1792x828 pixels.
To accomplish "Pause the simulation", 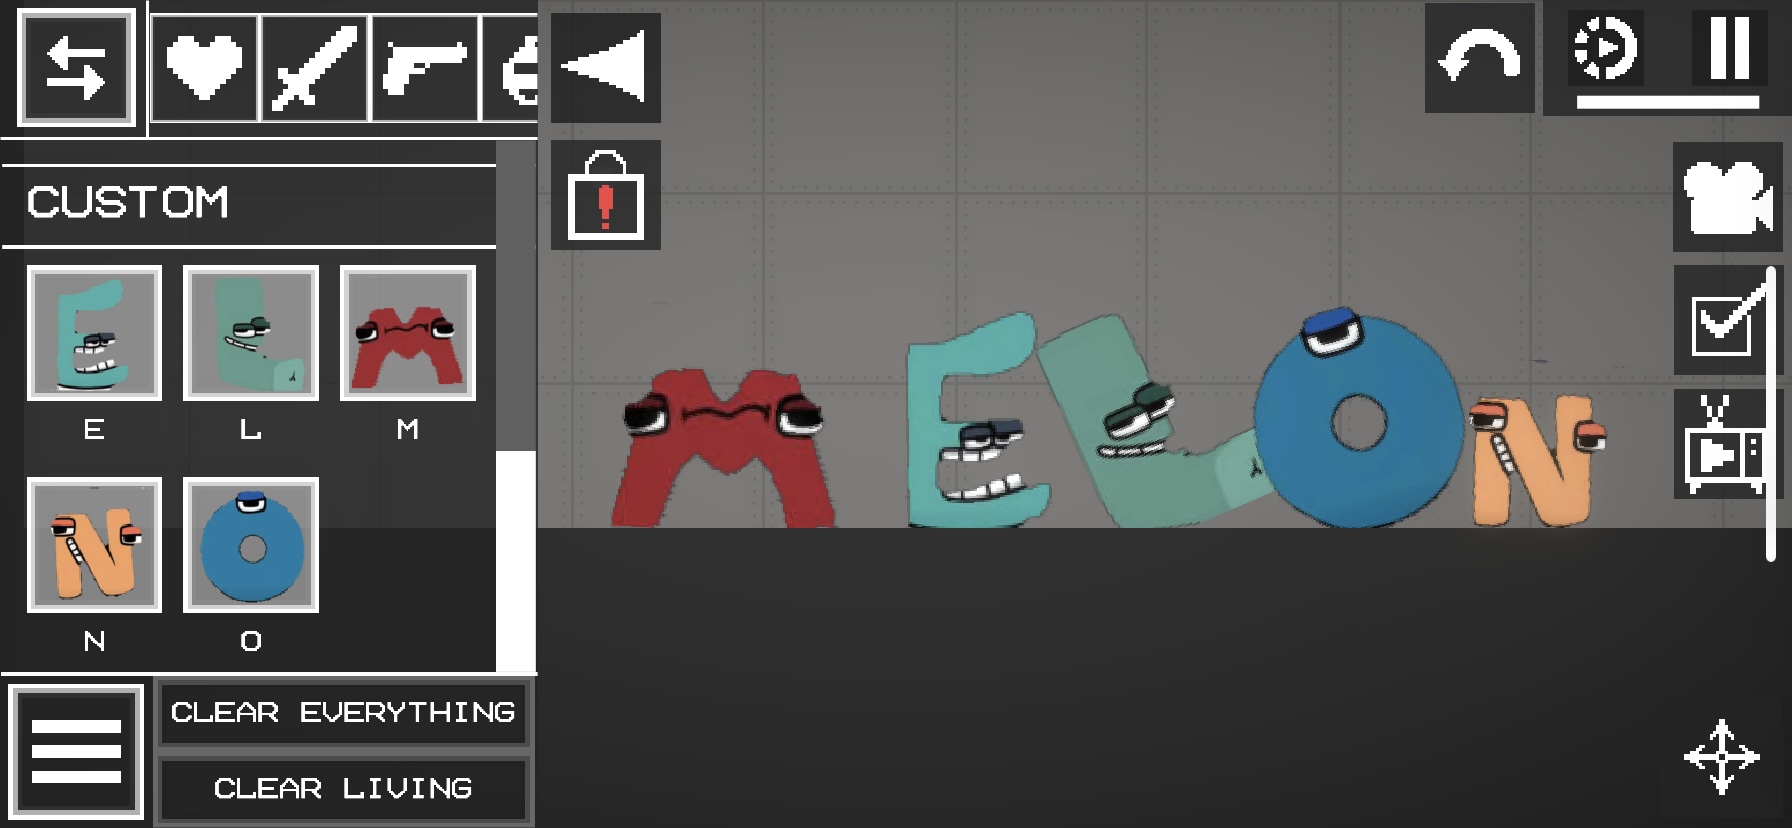I will tap(1730, 47).
